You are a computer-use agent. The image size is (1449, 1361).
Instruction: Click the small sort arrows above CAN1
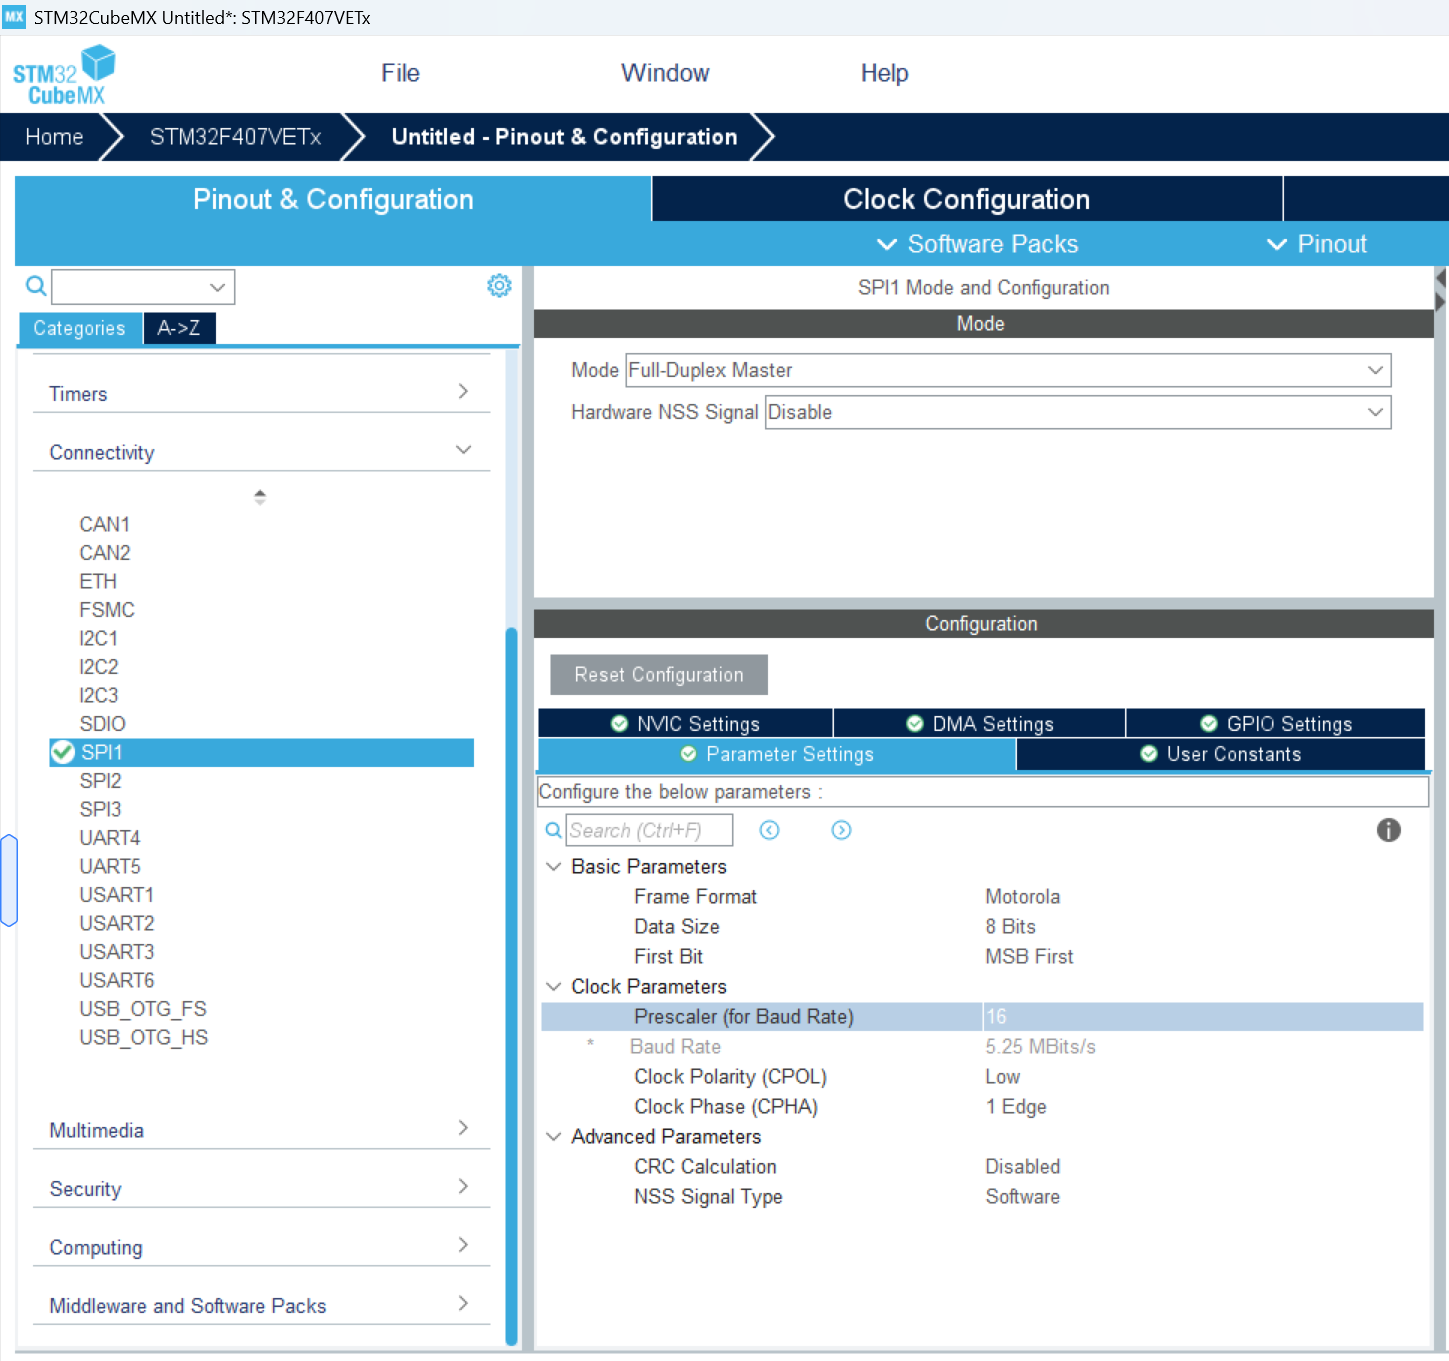260,497
